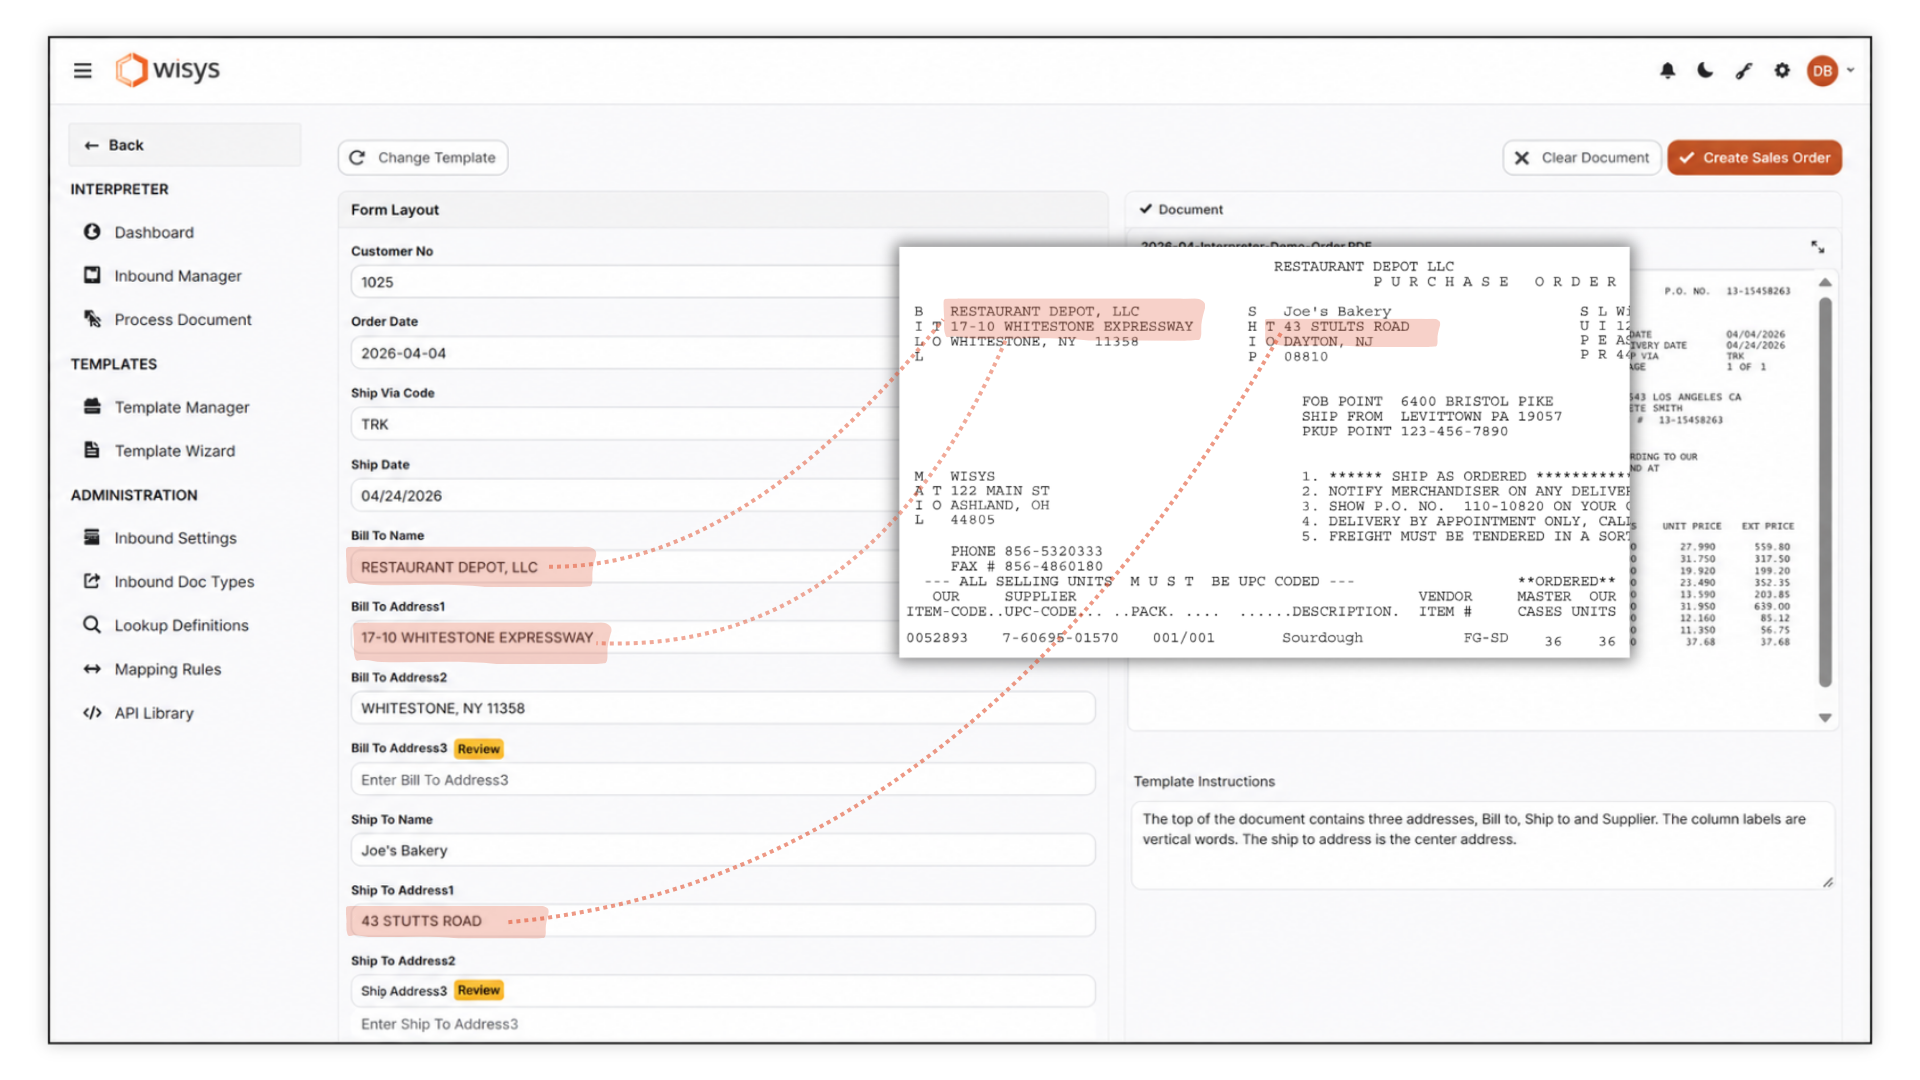Click the Document section checkmark icon
The width and height of the screenshot is (1920, 1080).
(1146, 209)
